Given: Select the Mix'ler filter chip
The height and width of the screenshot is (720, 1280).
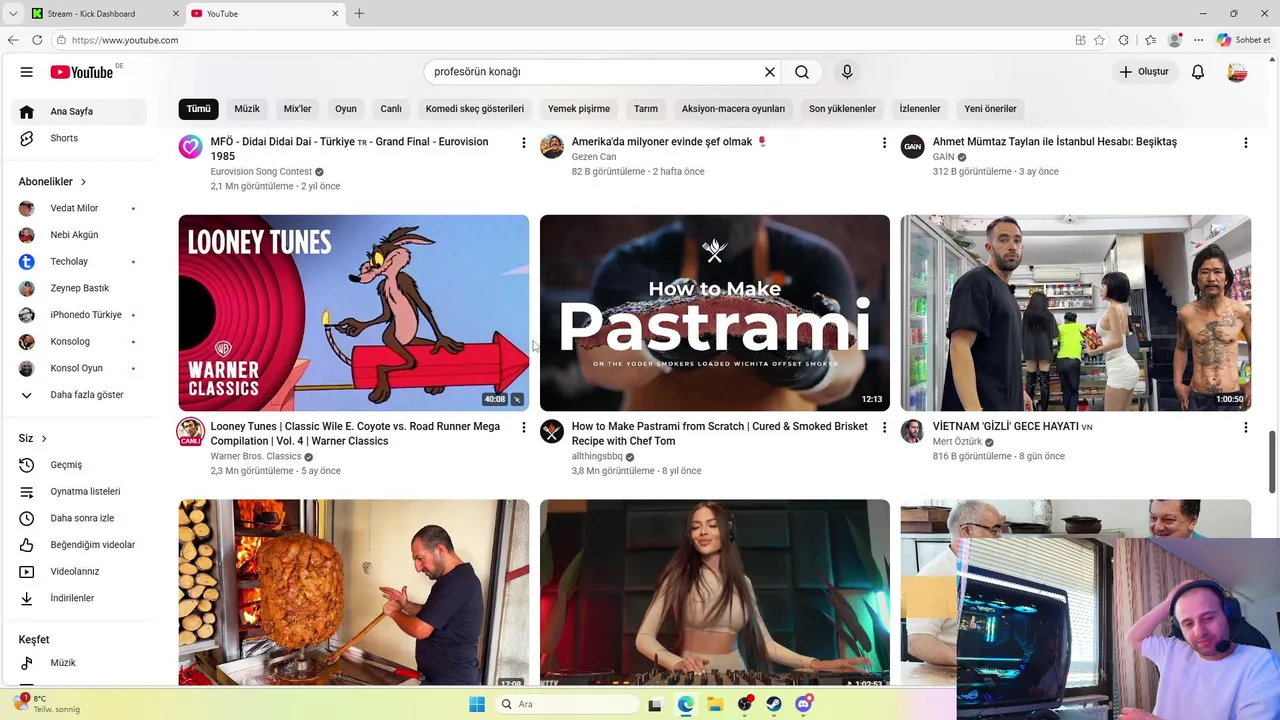Looking at the screenshot, I should pyautogui.click(x=297, y=109).
